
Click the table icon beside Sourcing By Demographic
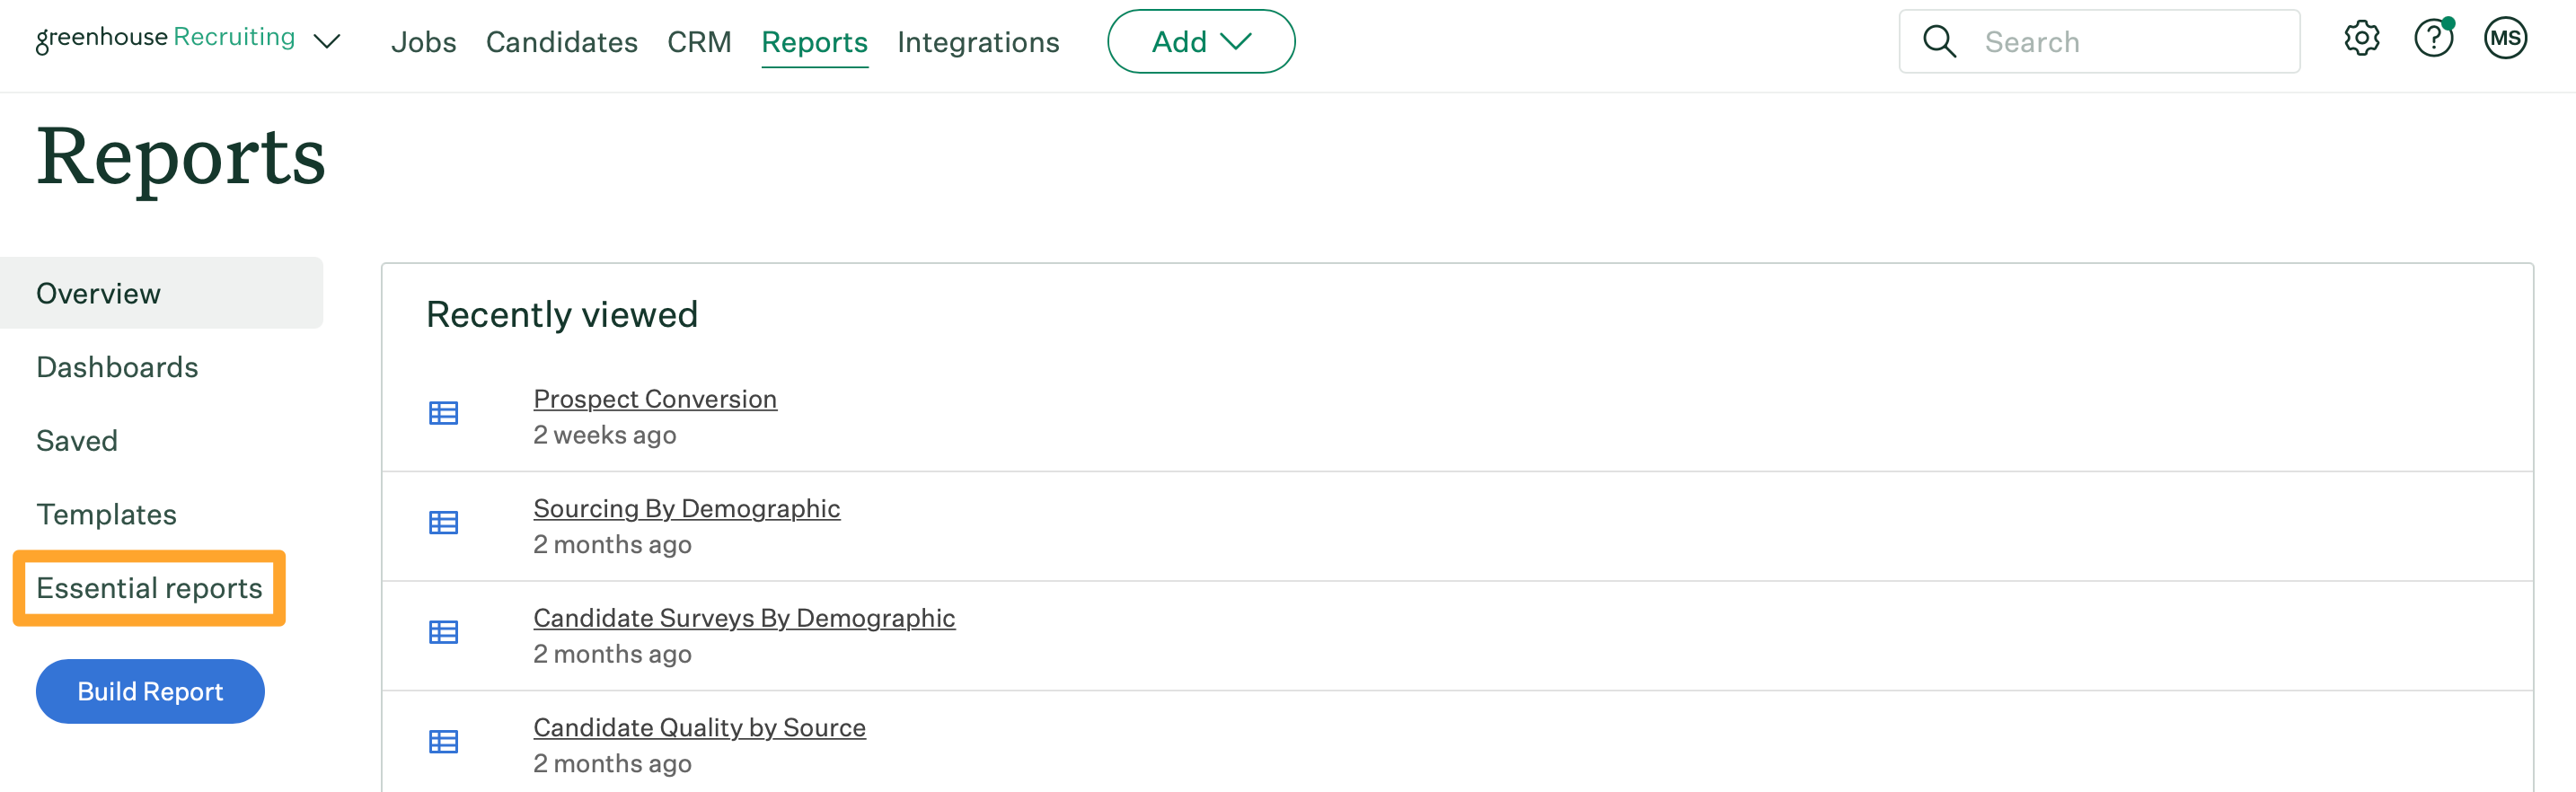[x=443, y=523]
